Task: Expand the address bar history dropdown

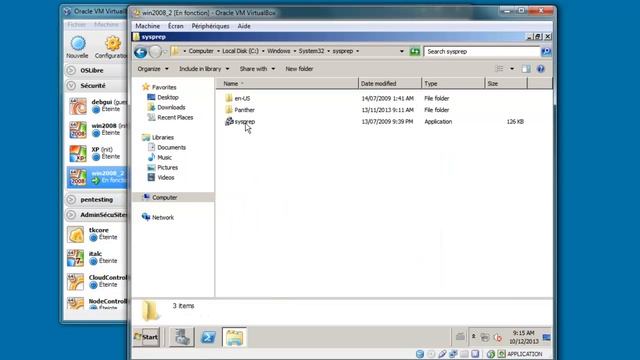Action: [x=402, y=51]
